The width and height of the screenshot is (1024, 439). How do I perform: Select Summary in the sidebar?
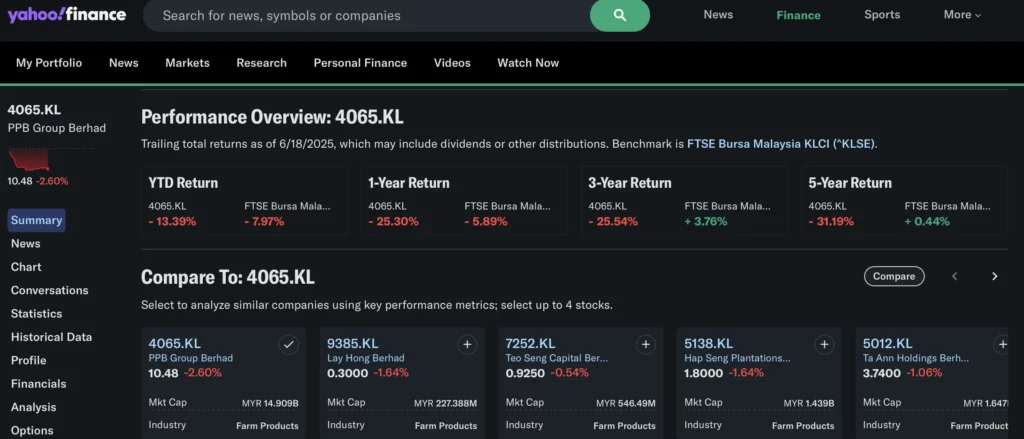pyautogui.click(x=37, y=220)
